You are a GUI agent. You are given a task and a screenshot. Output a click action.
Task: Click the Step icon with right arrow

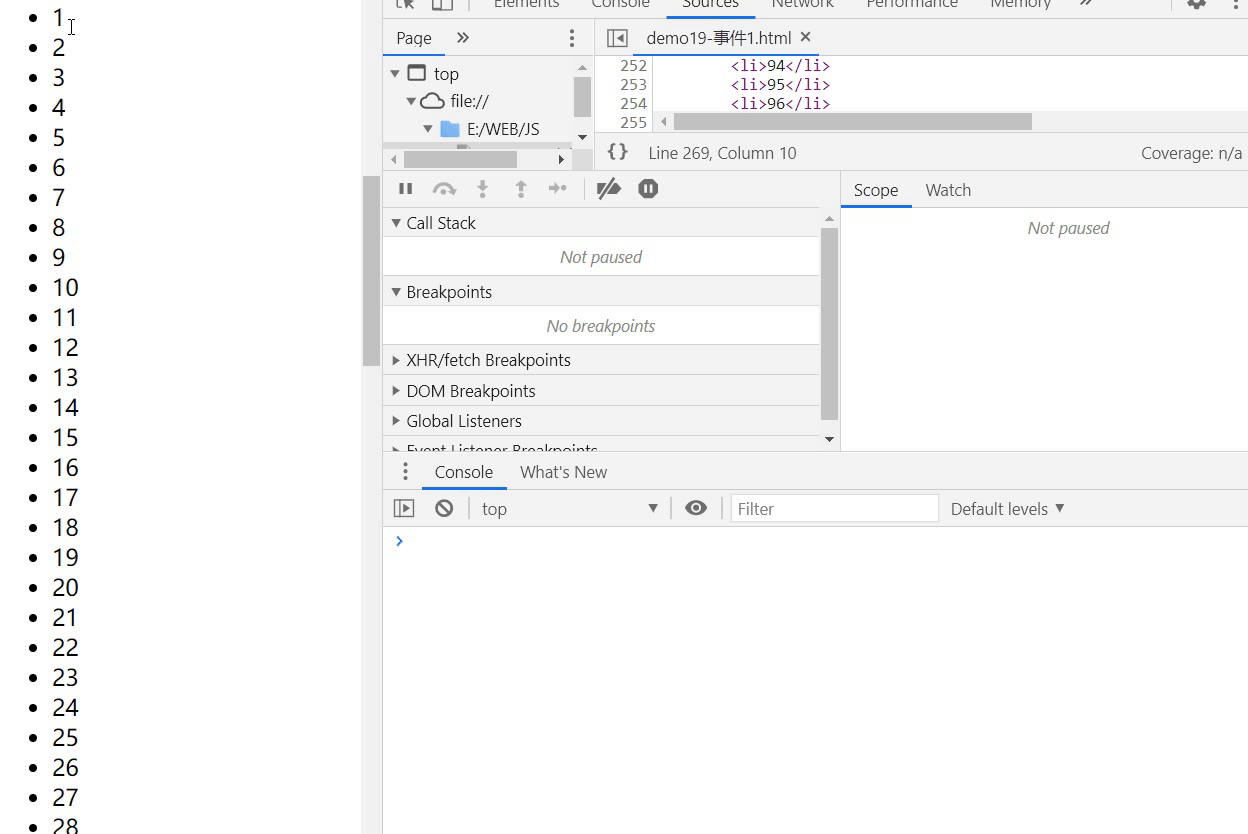558,189
